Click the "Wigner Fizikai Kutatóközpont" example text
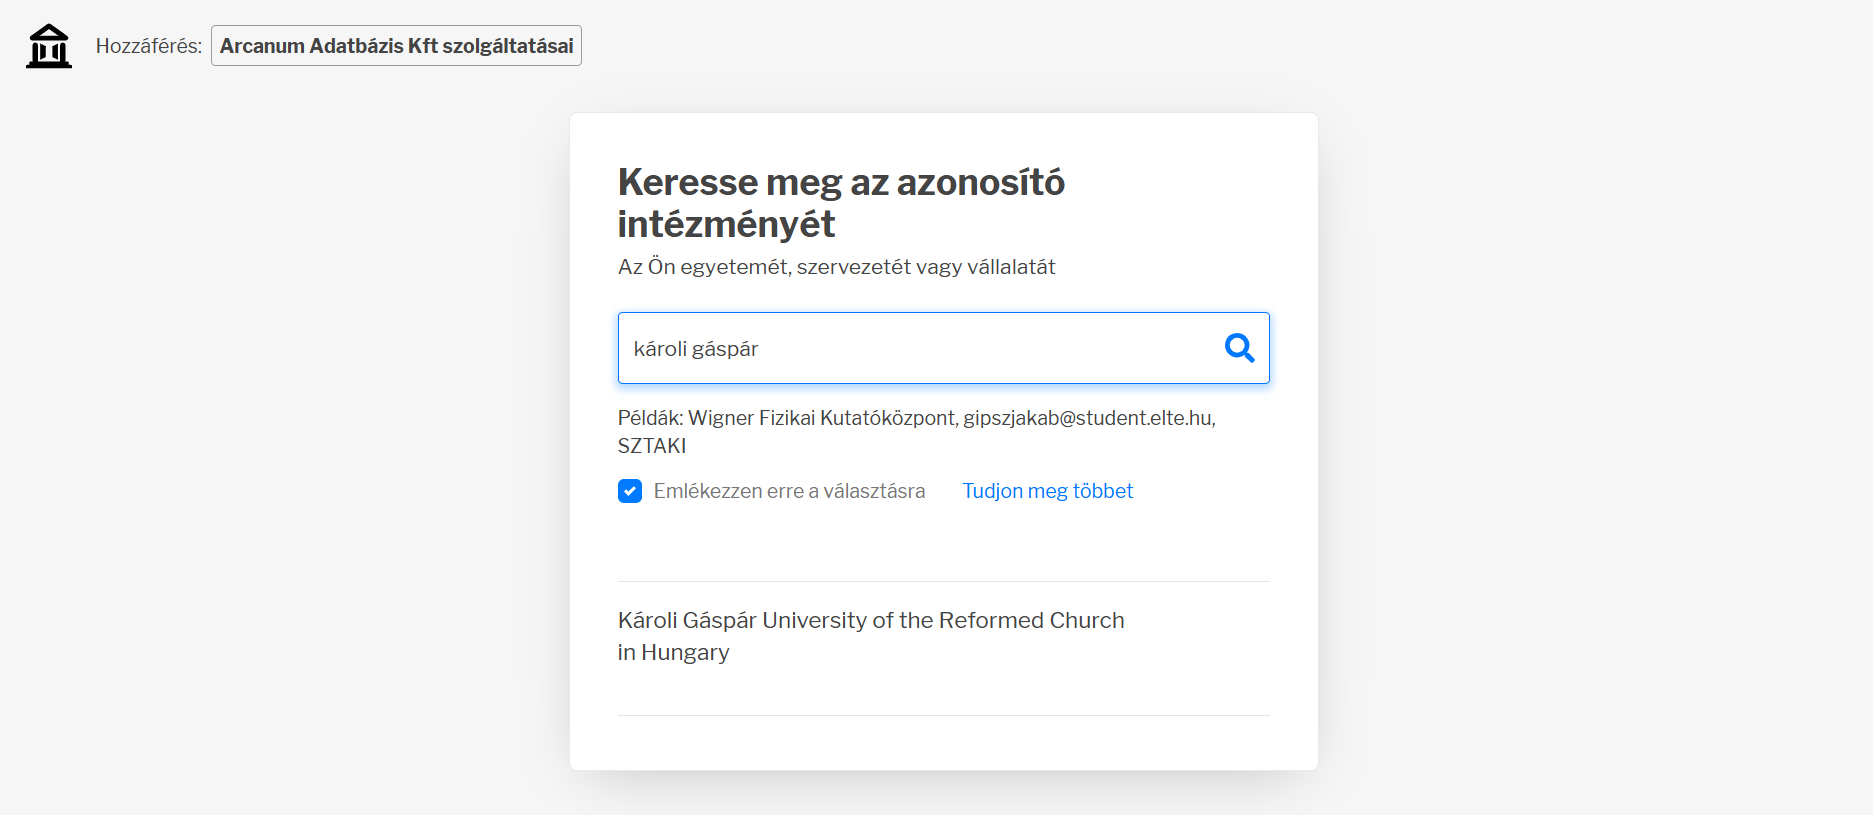This screenshot has height=815, width=1873. (x=822, y=418)
